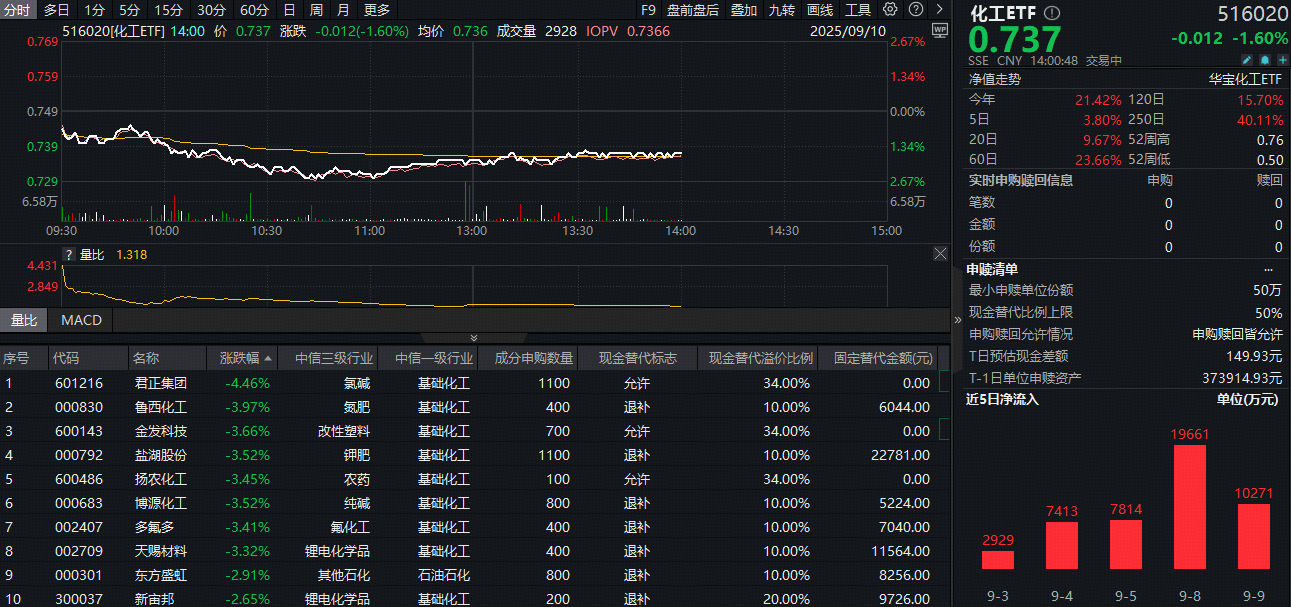Click the pencil note icon under the price

pos(1246,61)
